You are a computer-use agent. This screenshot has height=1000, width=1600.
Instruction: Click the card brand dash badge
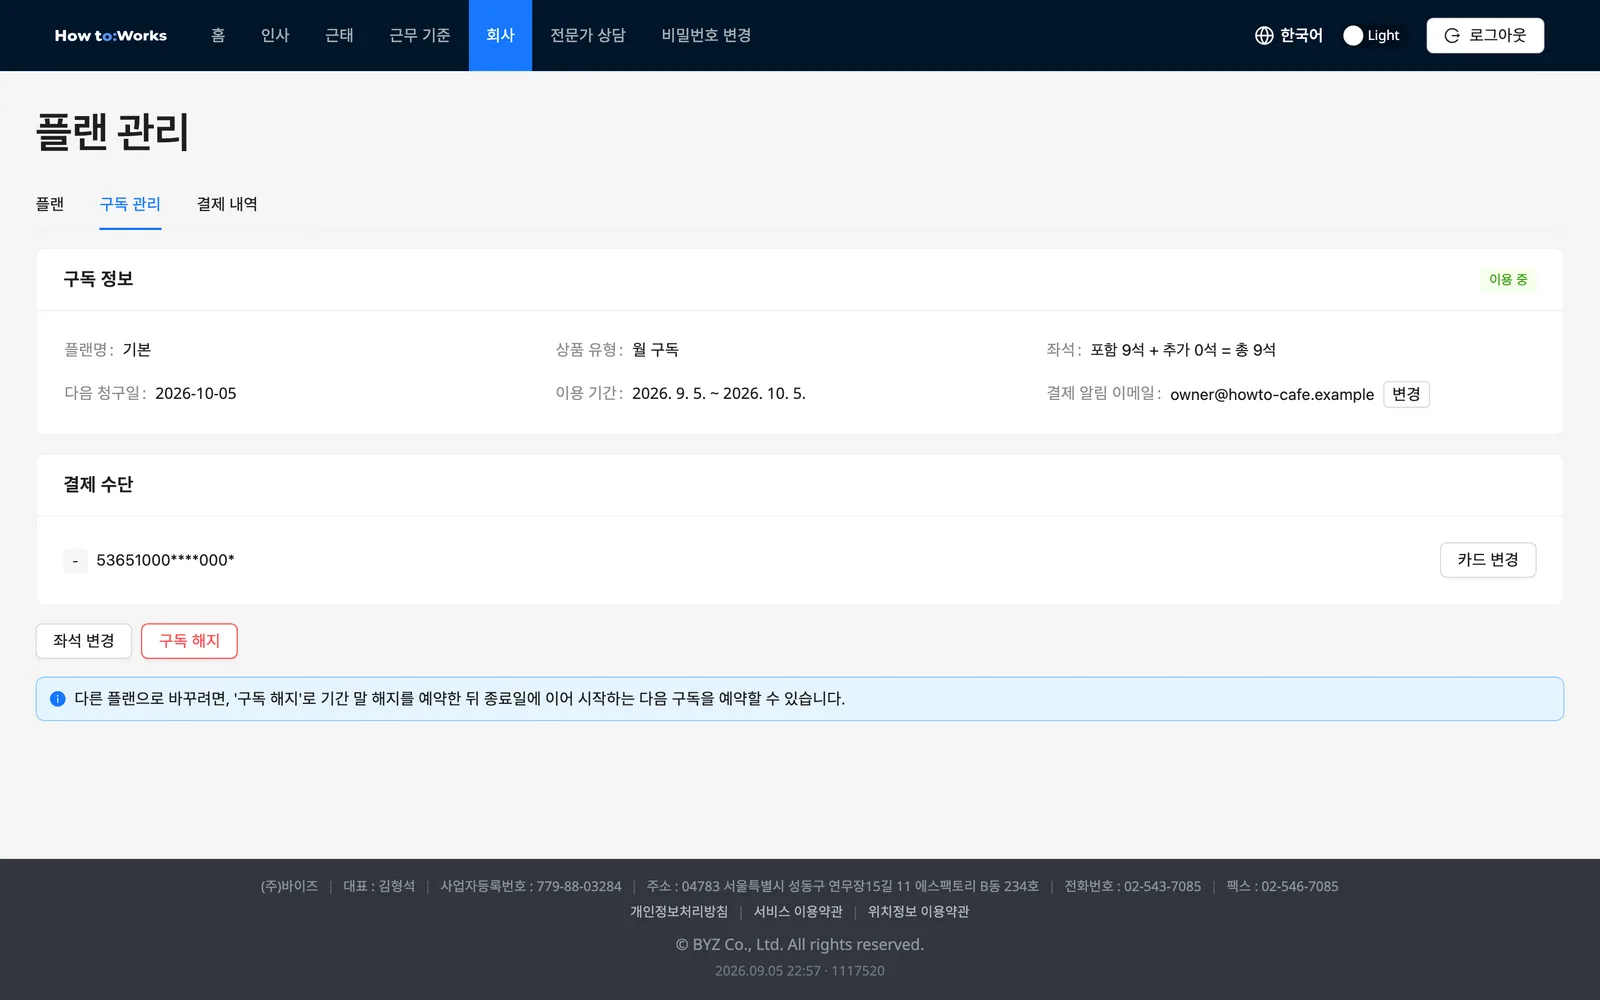75,561
